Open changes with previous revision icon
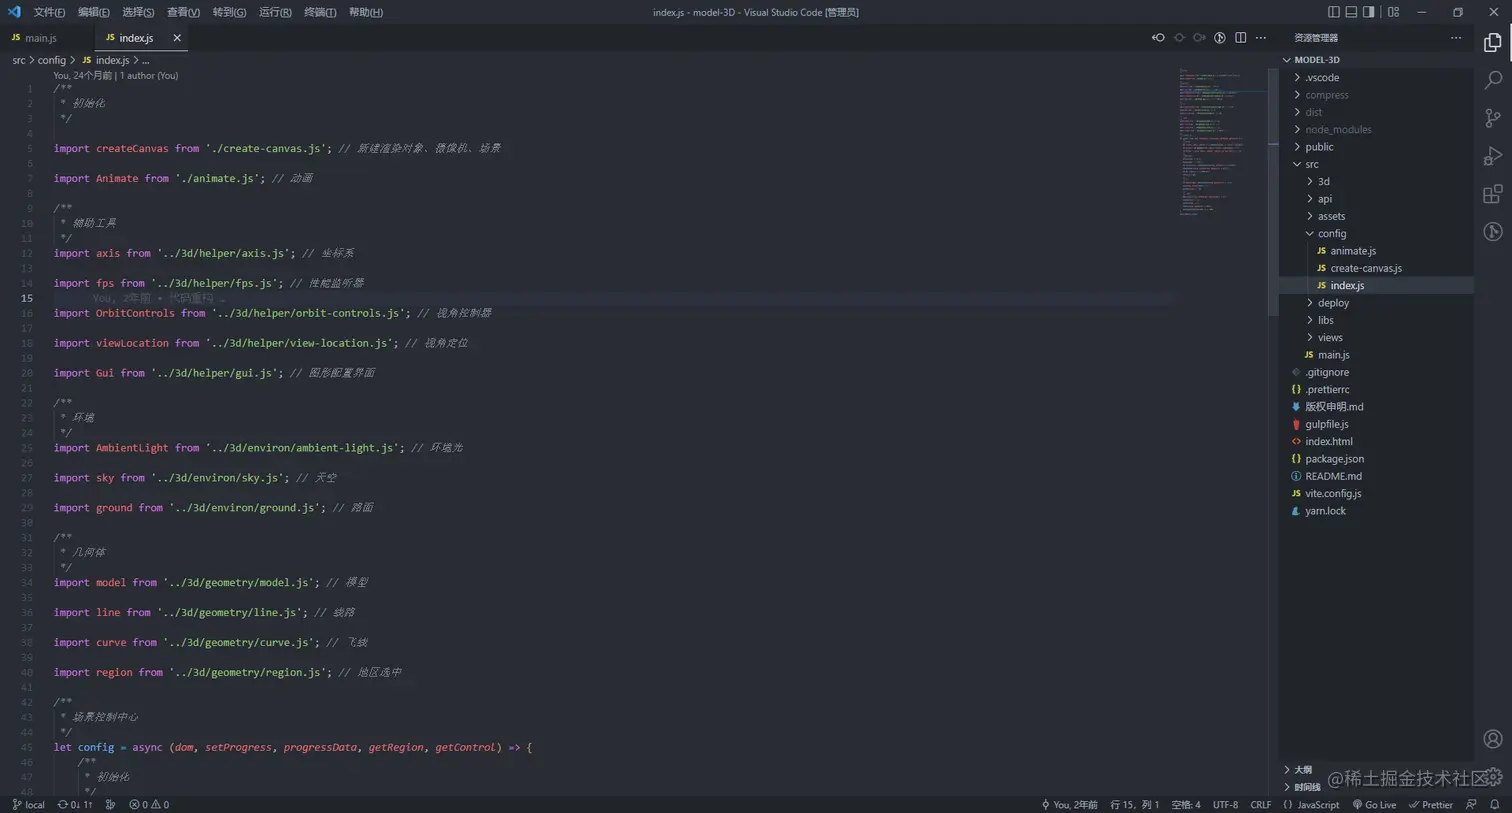 click(1158, 38)
